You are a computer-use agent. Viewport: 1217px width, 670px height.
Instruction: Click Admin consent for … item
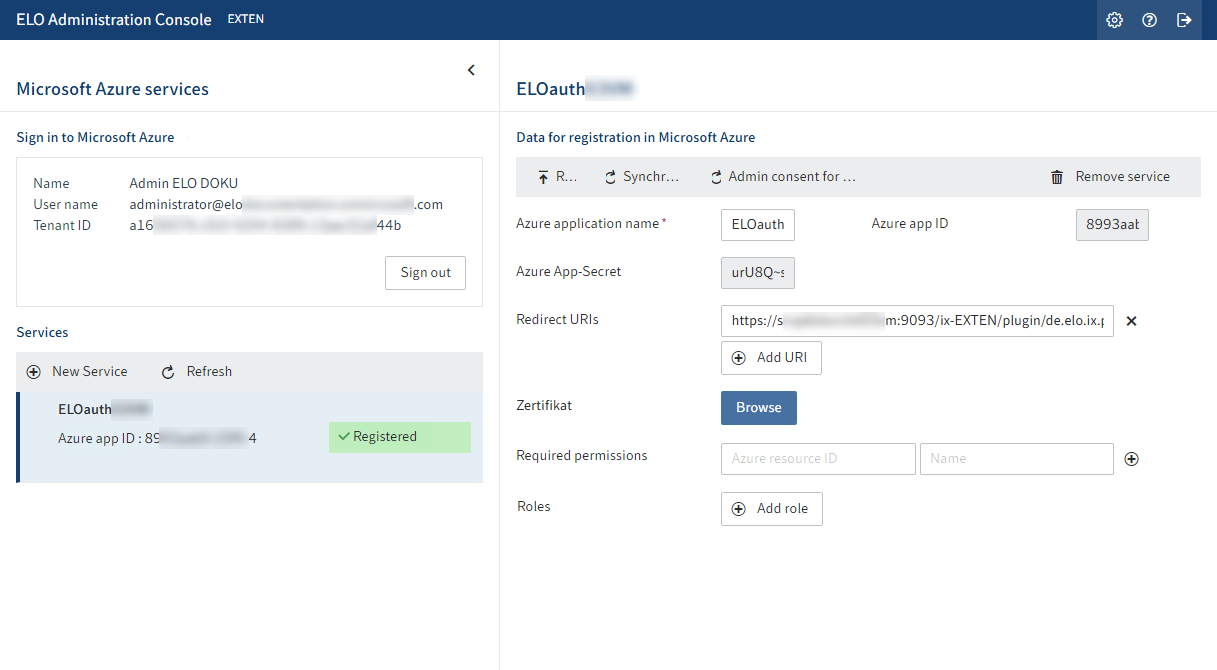[x=783, y=177]
